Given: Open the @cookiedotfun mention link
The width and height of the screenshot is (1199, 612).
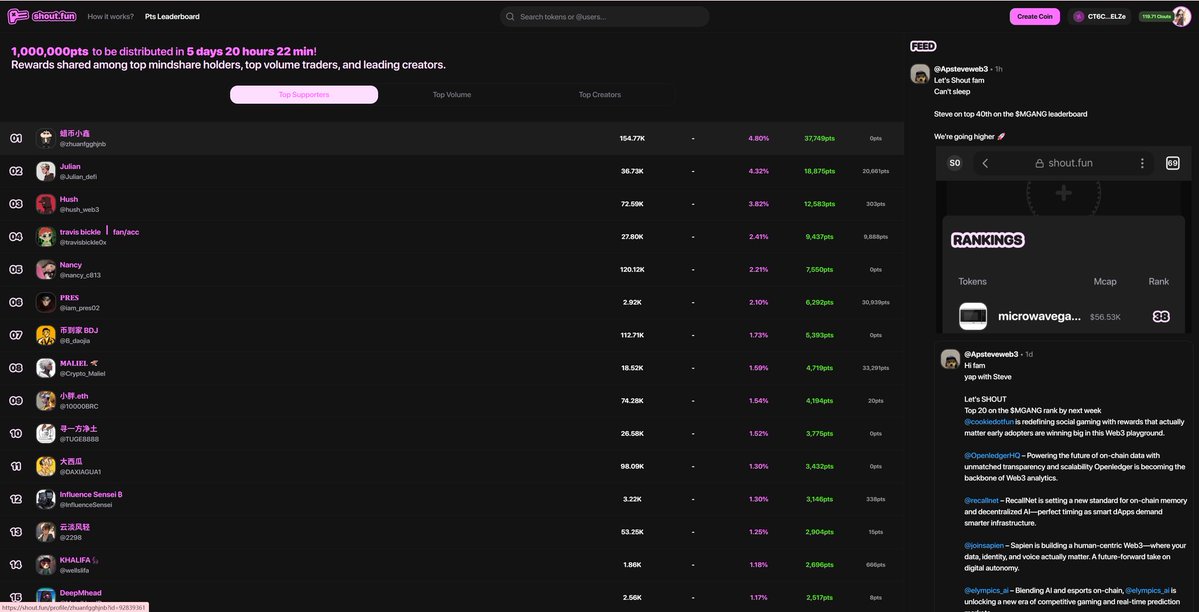Looking at the screenshot, I should [x=989, y=422].
